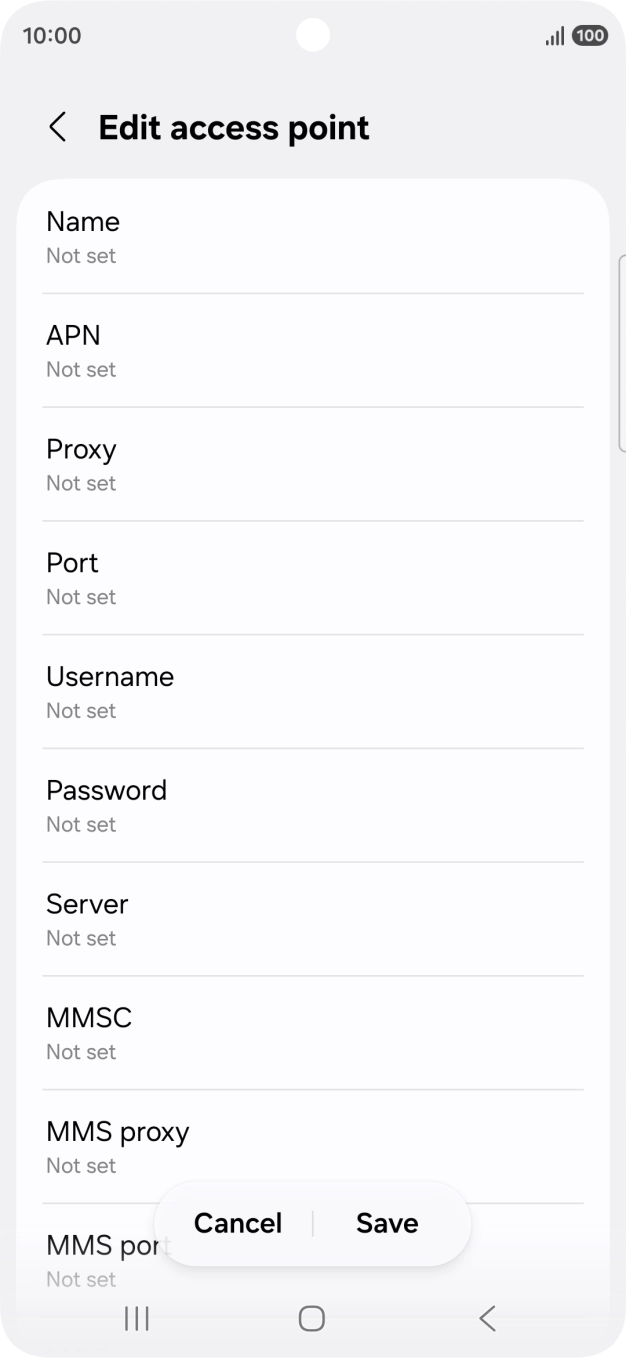
Task: Open the Name field
Action: 312,237
